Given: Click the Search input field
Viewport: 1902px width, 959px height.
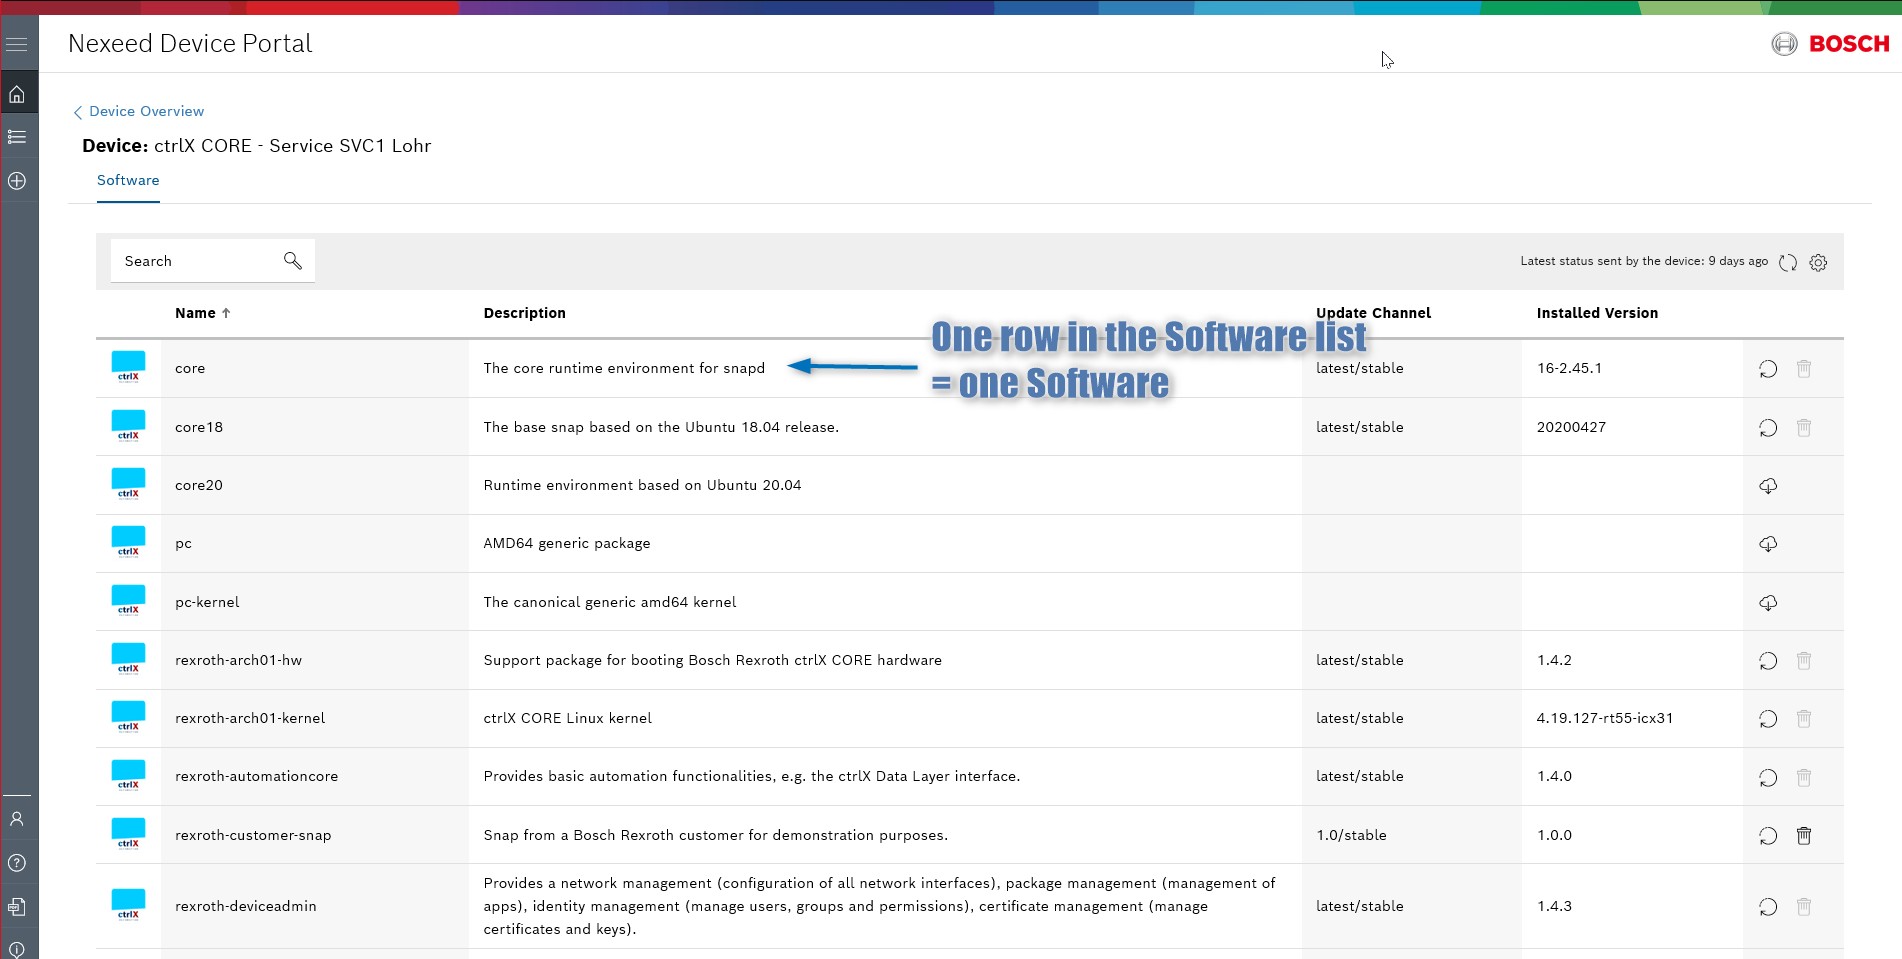Looking at the screenshot, I should (x=195, y=261).
